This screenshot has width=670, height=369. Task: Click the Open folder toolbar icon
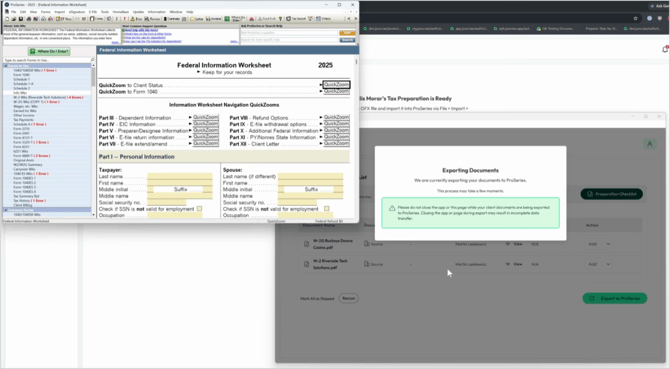click(x=14, y=19)
